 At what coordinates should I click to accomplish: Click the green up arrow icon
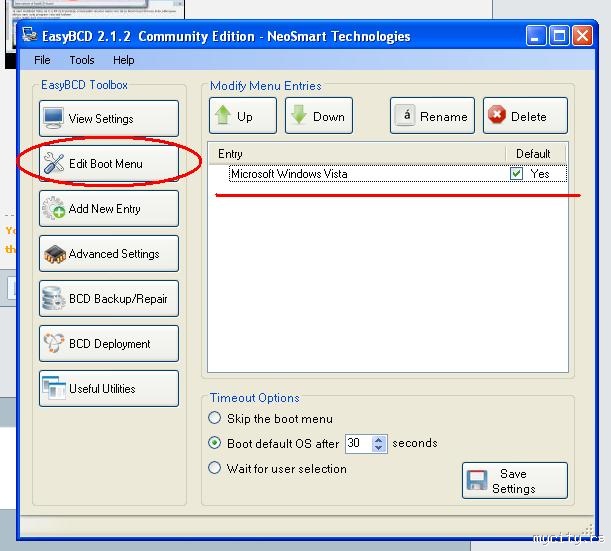point(223,115)
